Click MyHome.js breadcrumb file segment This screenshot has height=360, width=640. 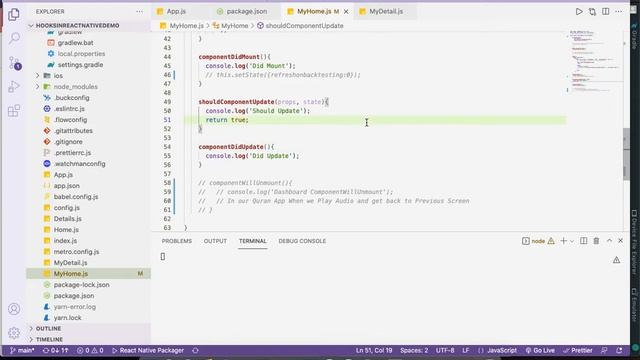pyautogui.click(x=187, y=26)
